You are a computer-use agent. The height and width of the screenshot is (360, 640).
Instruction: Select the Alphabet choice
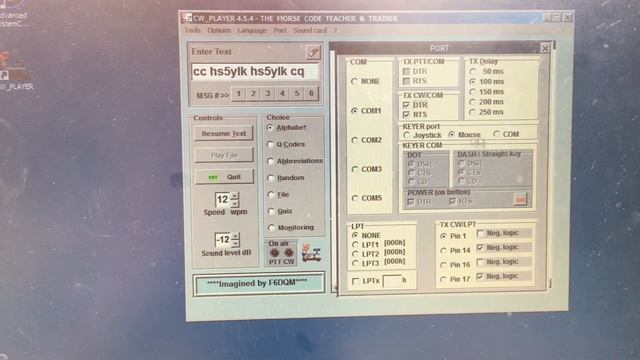(287, 128)
